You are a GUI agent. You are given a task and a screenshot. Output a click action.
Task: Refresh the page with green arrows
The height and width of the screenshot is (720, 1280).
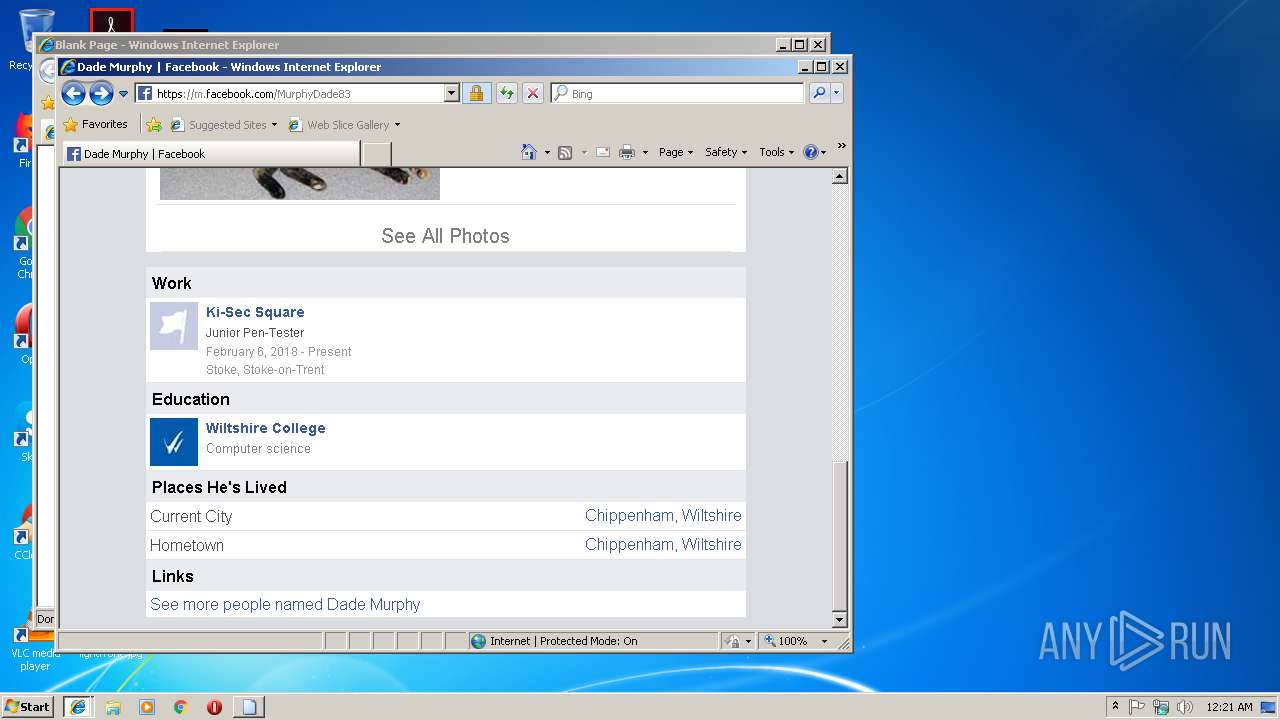coord(506,93)
